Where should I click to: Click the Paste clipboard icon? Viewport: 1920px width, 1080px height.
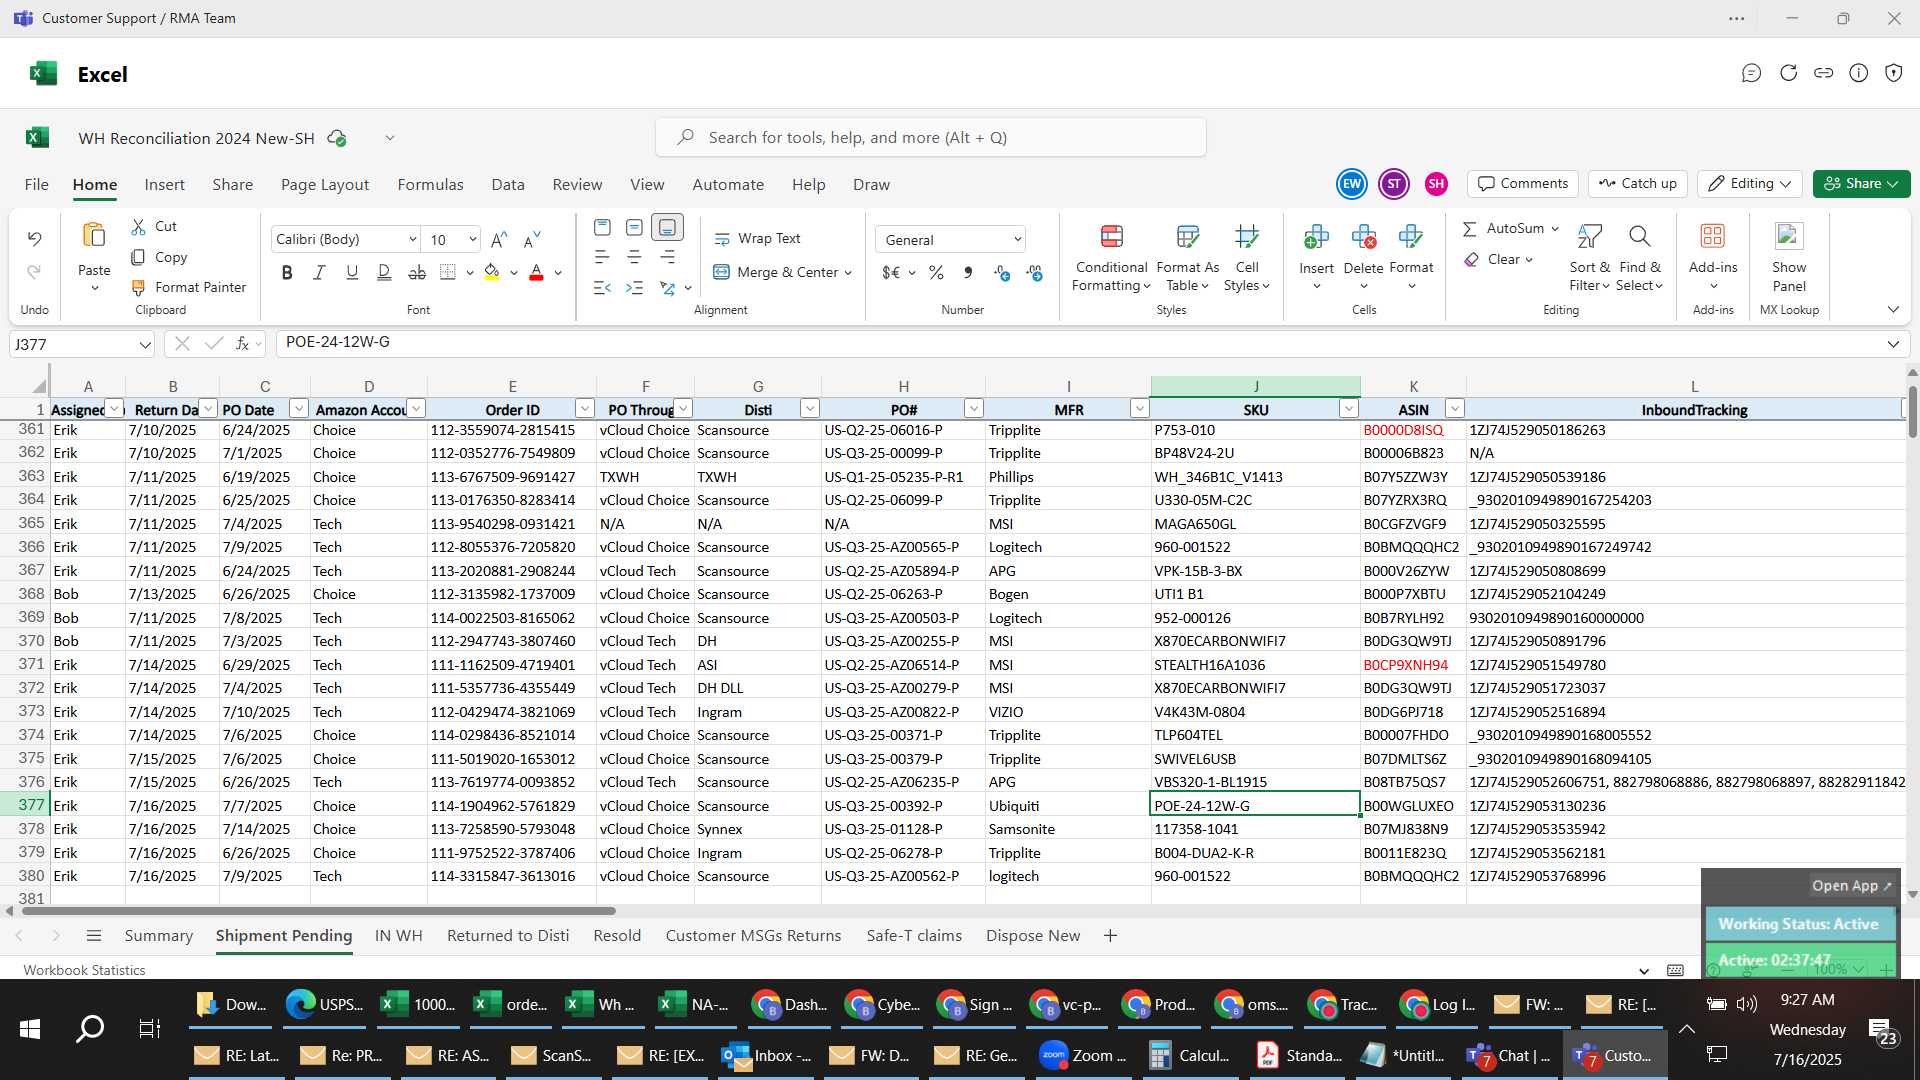point(94,236)
